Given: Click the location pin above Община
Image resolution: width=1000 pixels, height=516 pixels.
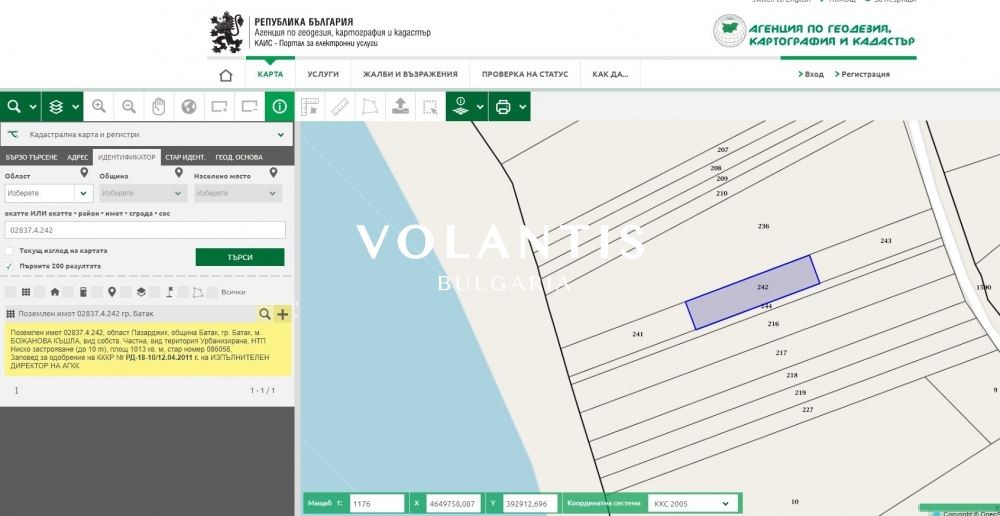Looking at the screenshot, I should (179, 173).
